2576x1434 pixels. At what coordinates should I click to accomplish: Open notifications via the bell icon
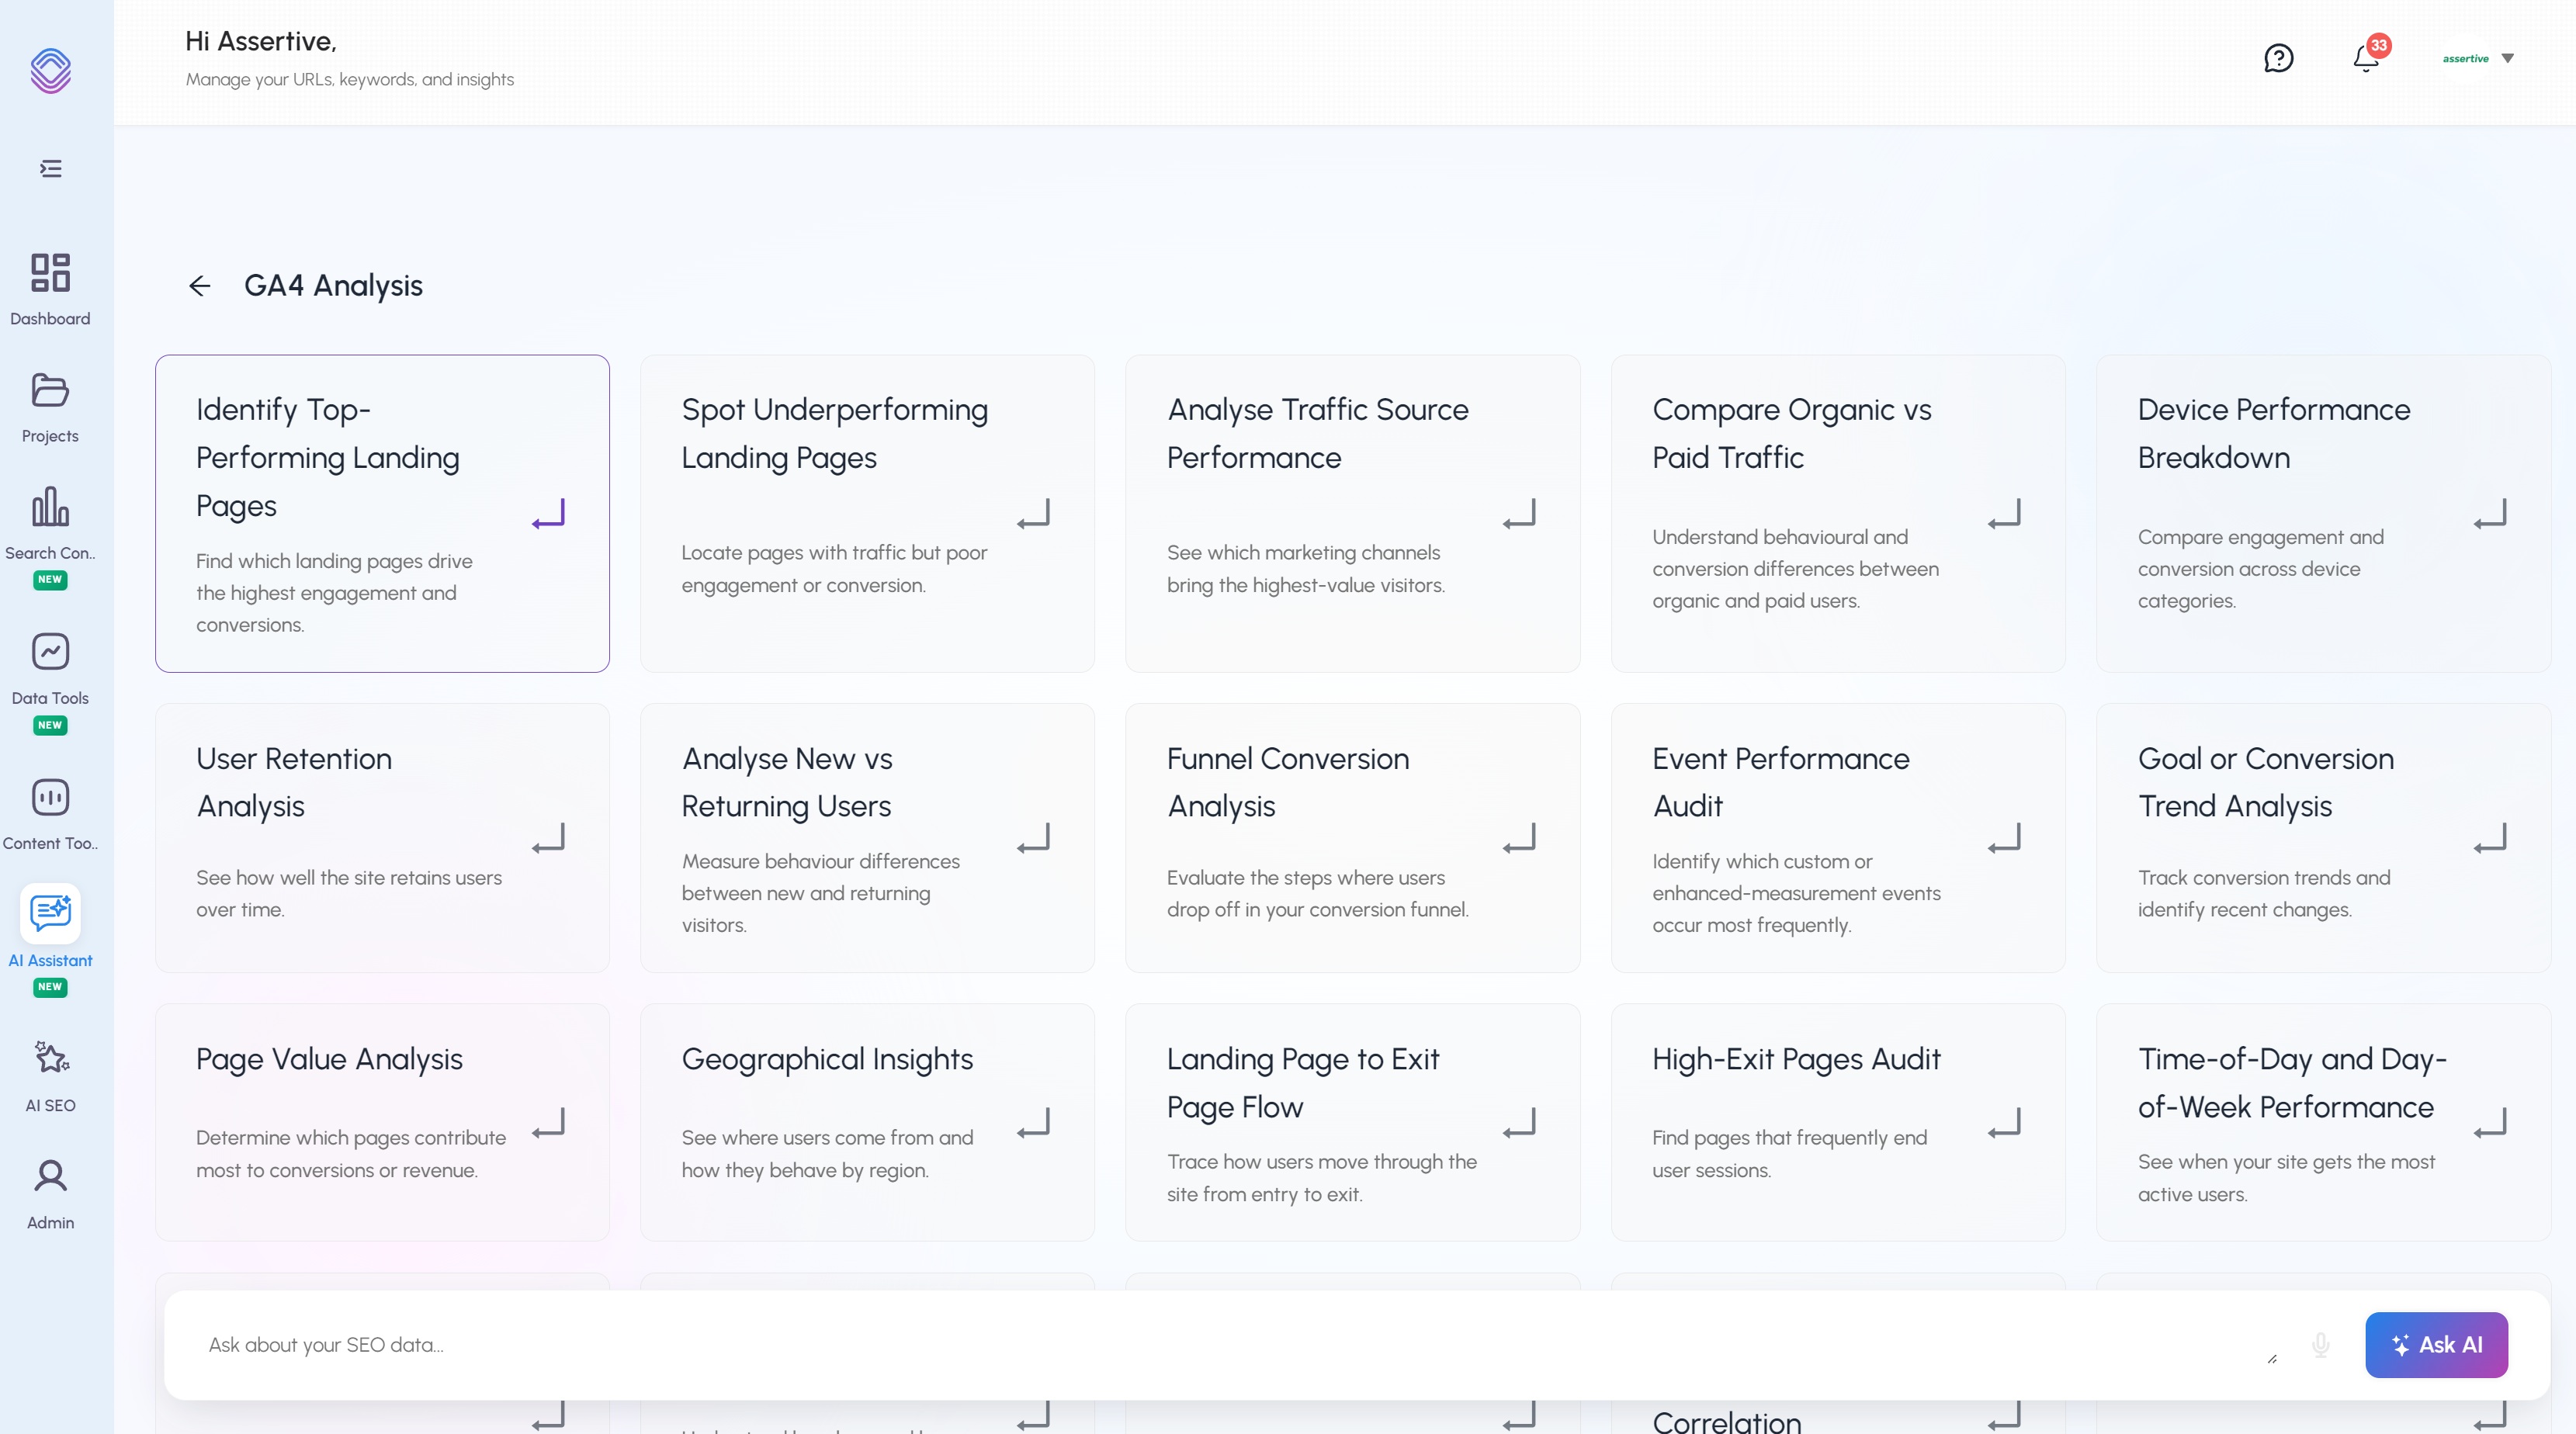pos(2364,59)
